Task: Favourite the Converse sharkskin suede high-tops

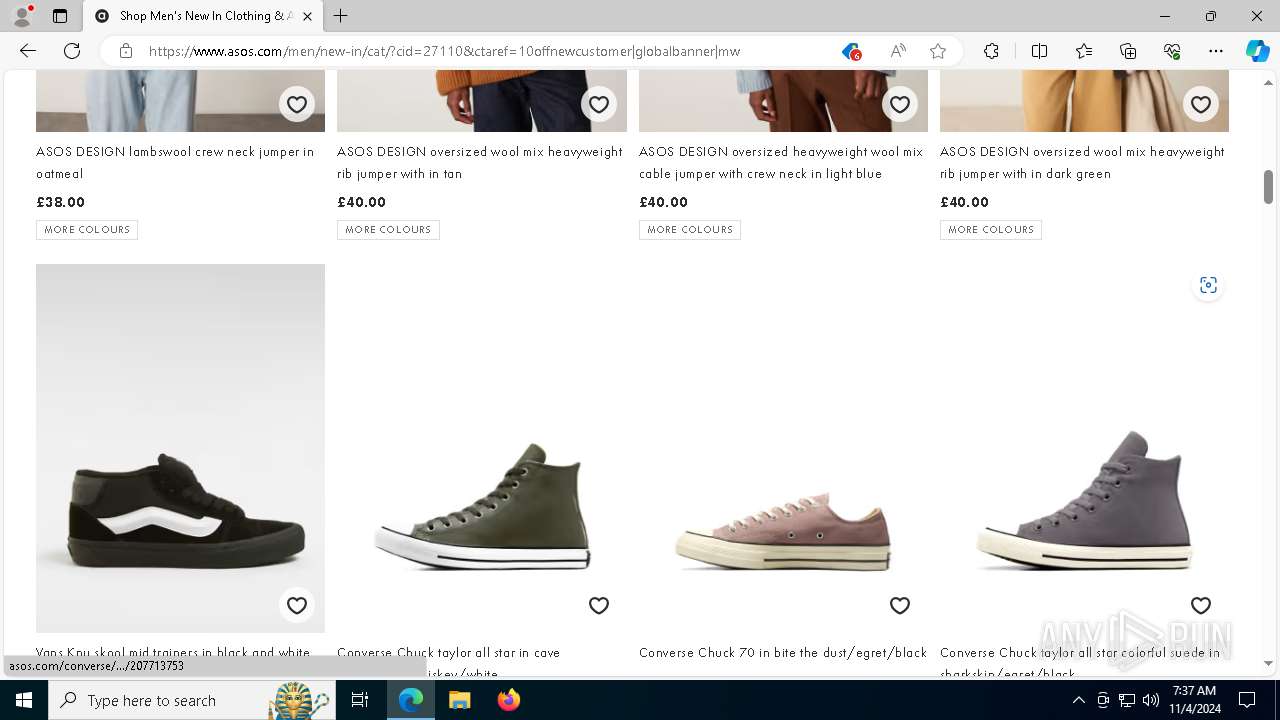Action: [x=1201, y=605]
